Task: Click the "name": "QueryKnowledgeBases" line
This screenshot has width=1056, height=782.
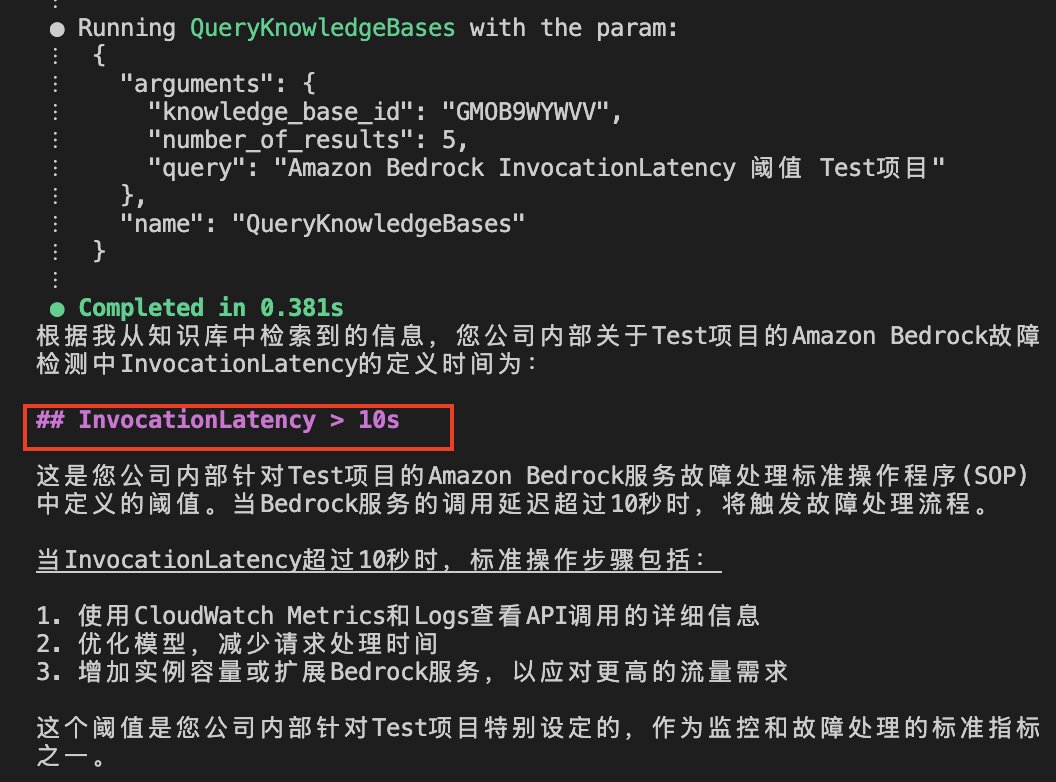Action: pyautogui.click(x=323, y=224)
